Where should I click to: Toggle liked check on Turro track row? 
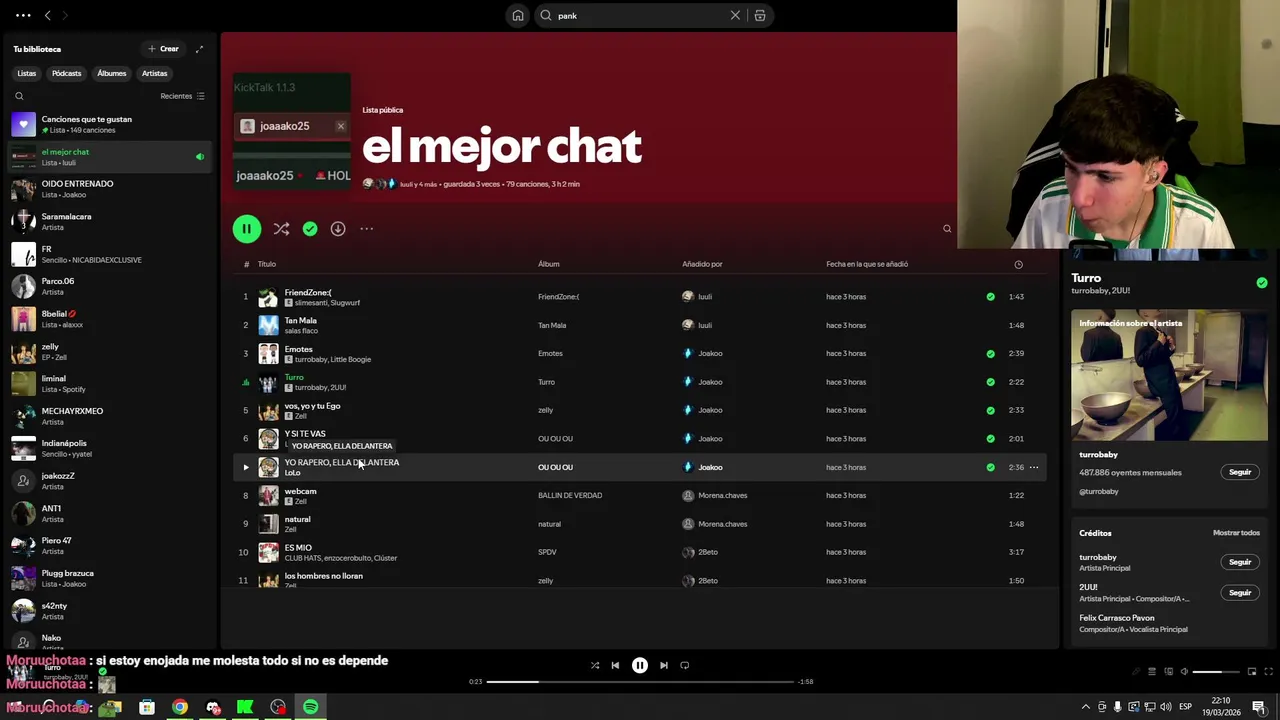pos(990,382)
